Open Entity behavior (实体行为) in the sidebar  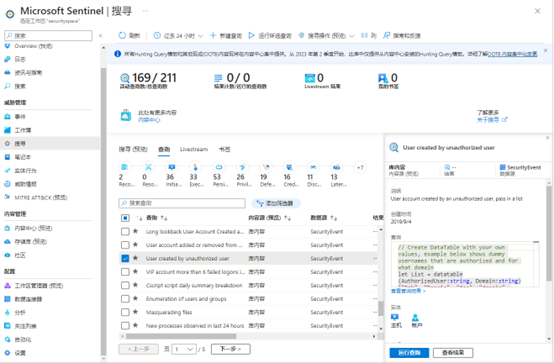tap(20, 170)
